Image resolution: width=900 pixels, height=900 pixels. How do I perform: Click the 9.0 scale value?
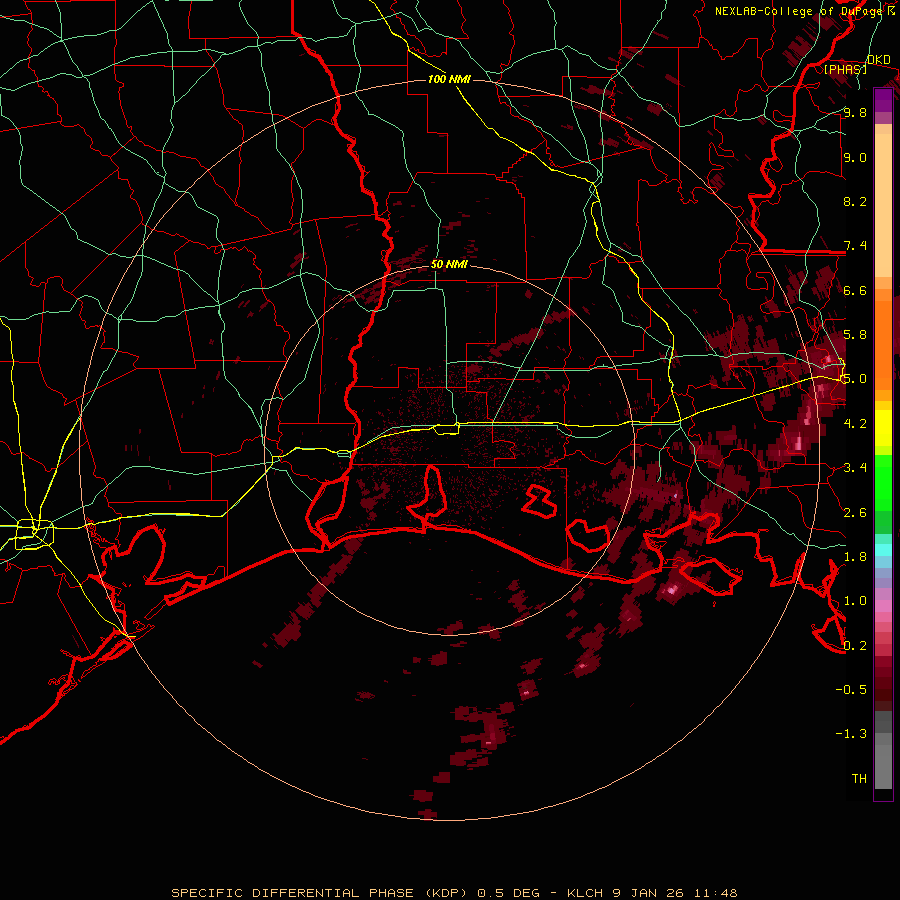click(855, 157)
